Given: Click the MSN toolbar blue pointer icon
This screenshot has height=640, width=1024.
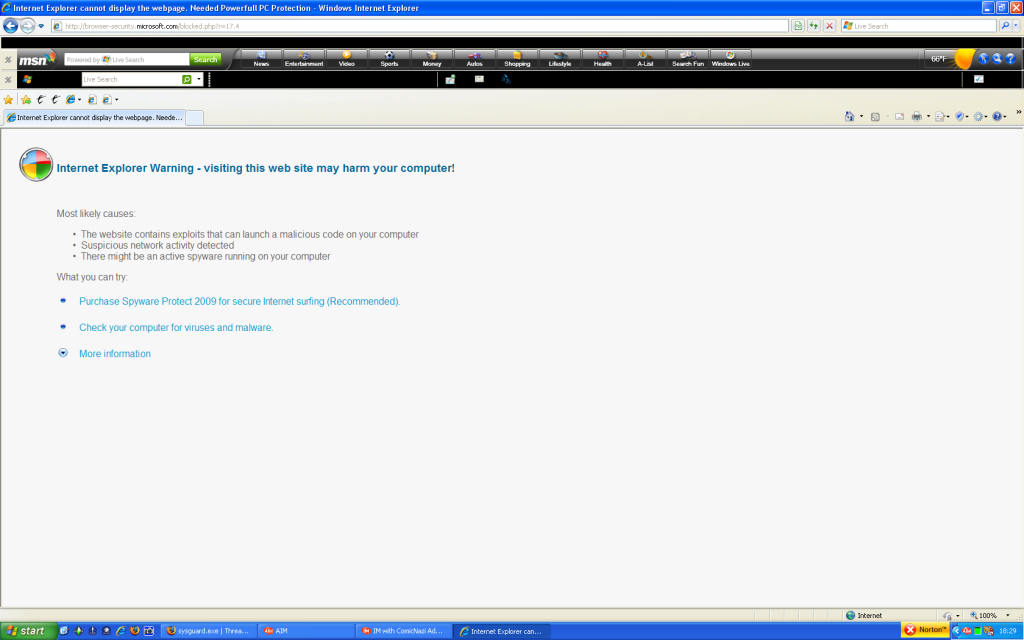Looking at the screenshot, I should 984,59.
